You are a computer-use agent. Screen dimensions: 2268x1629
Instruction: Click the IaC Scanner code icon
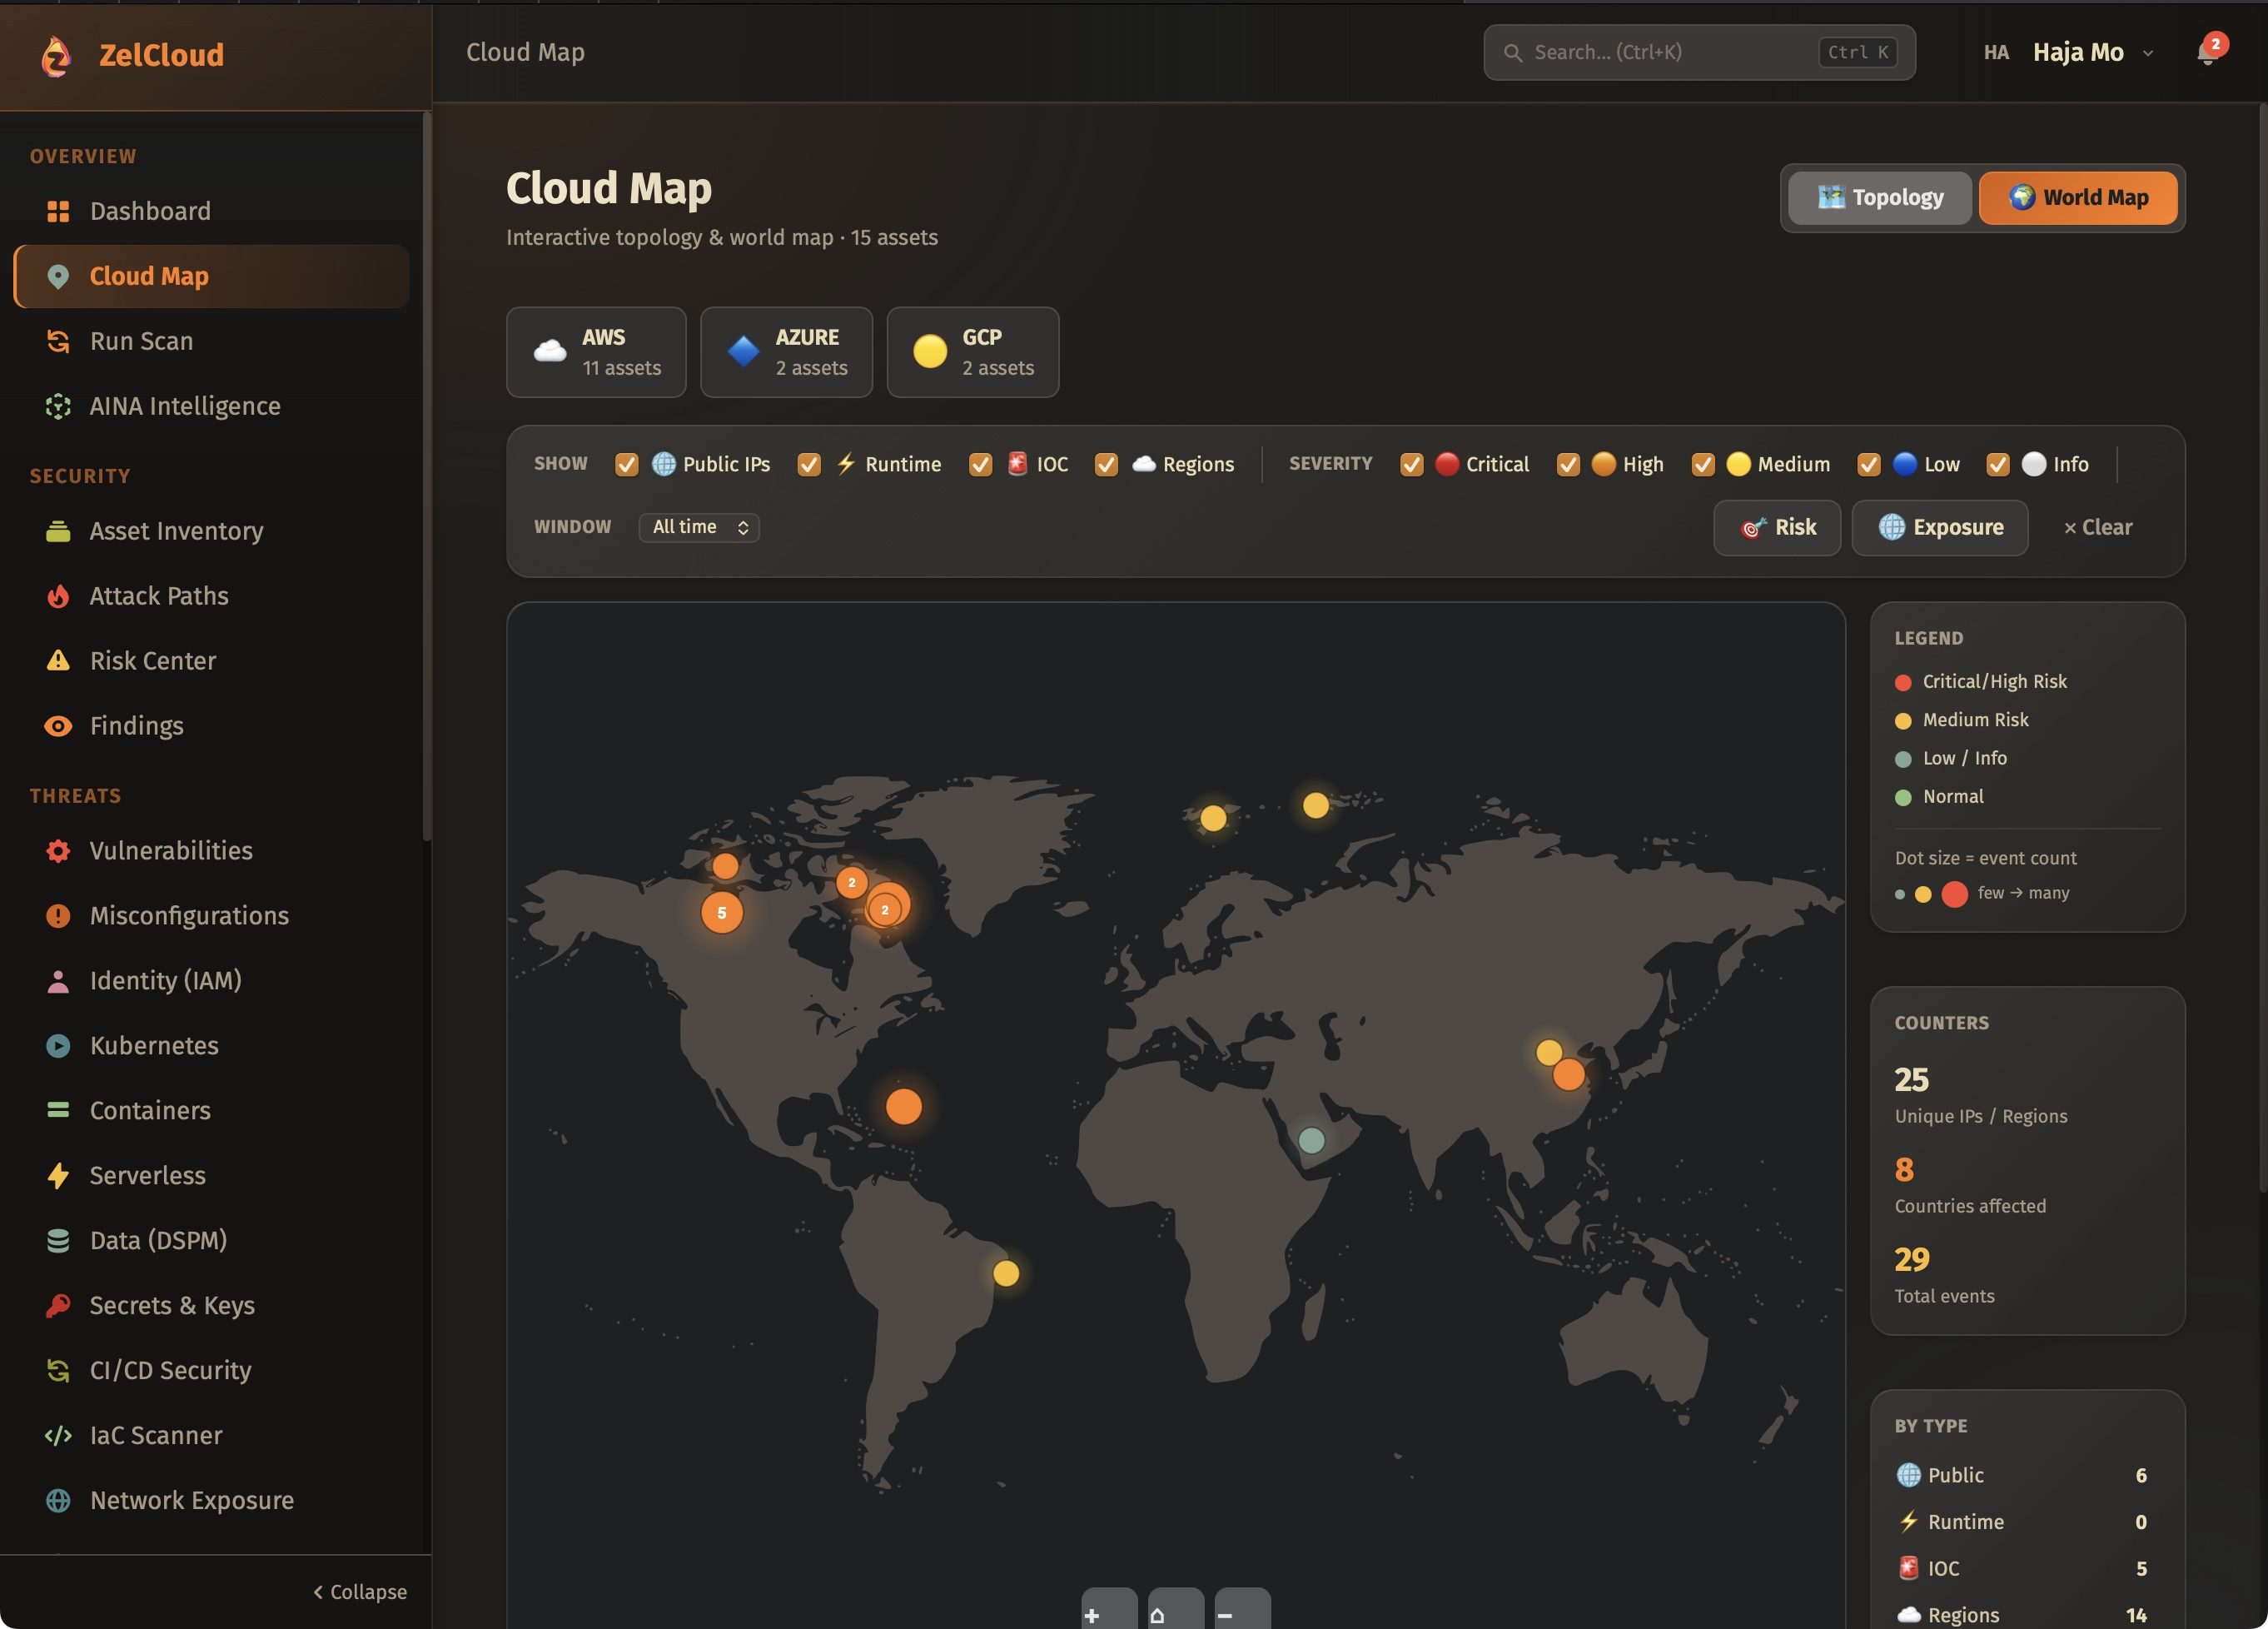(58, 1435)
